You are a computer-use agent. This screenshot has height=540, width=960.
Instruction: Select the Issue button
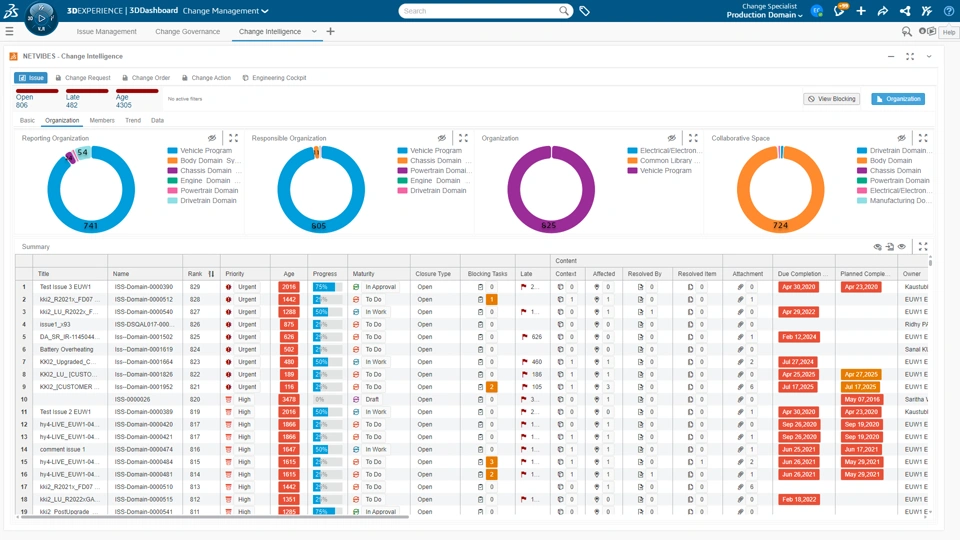coord(31,78)
